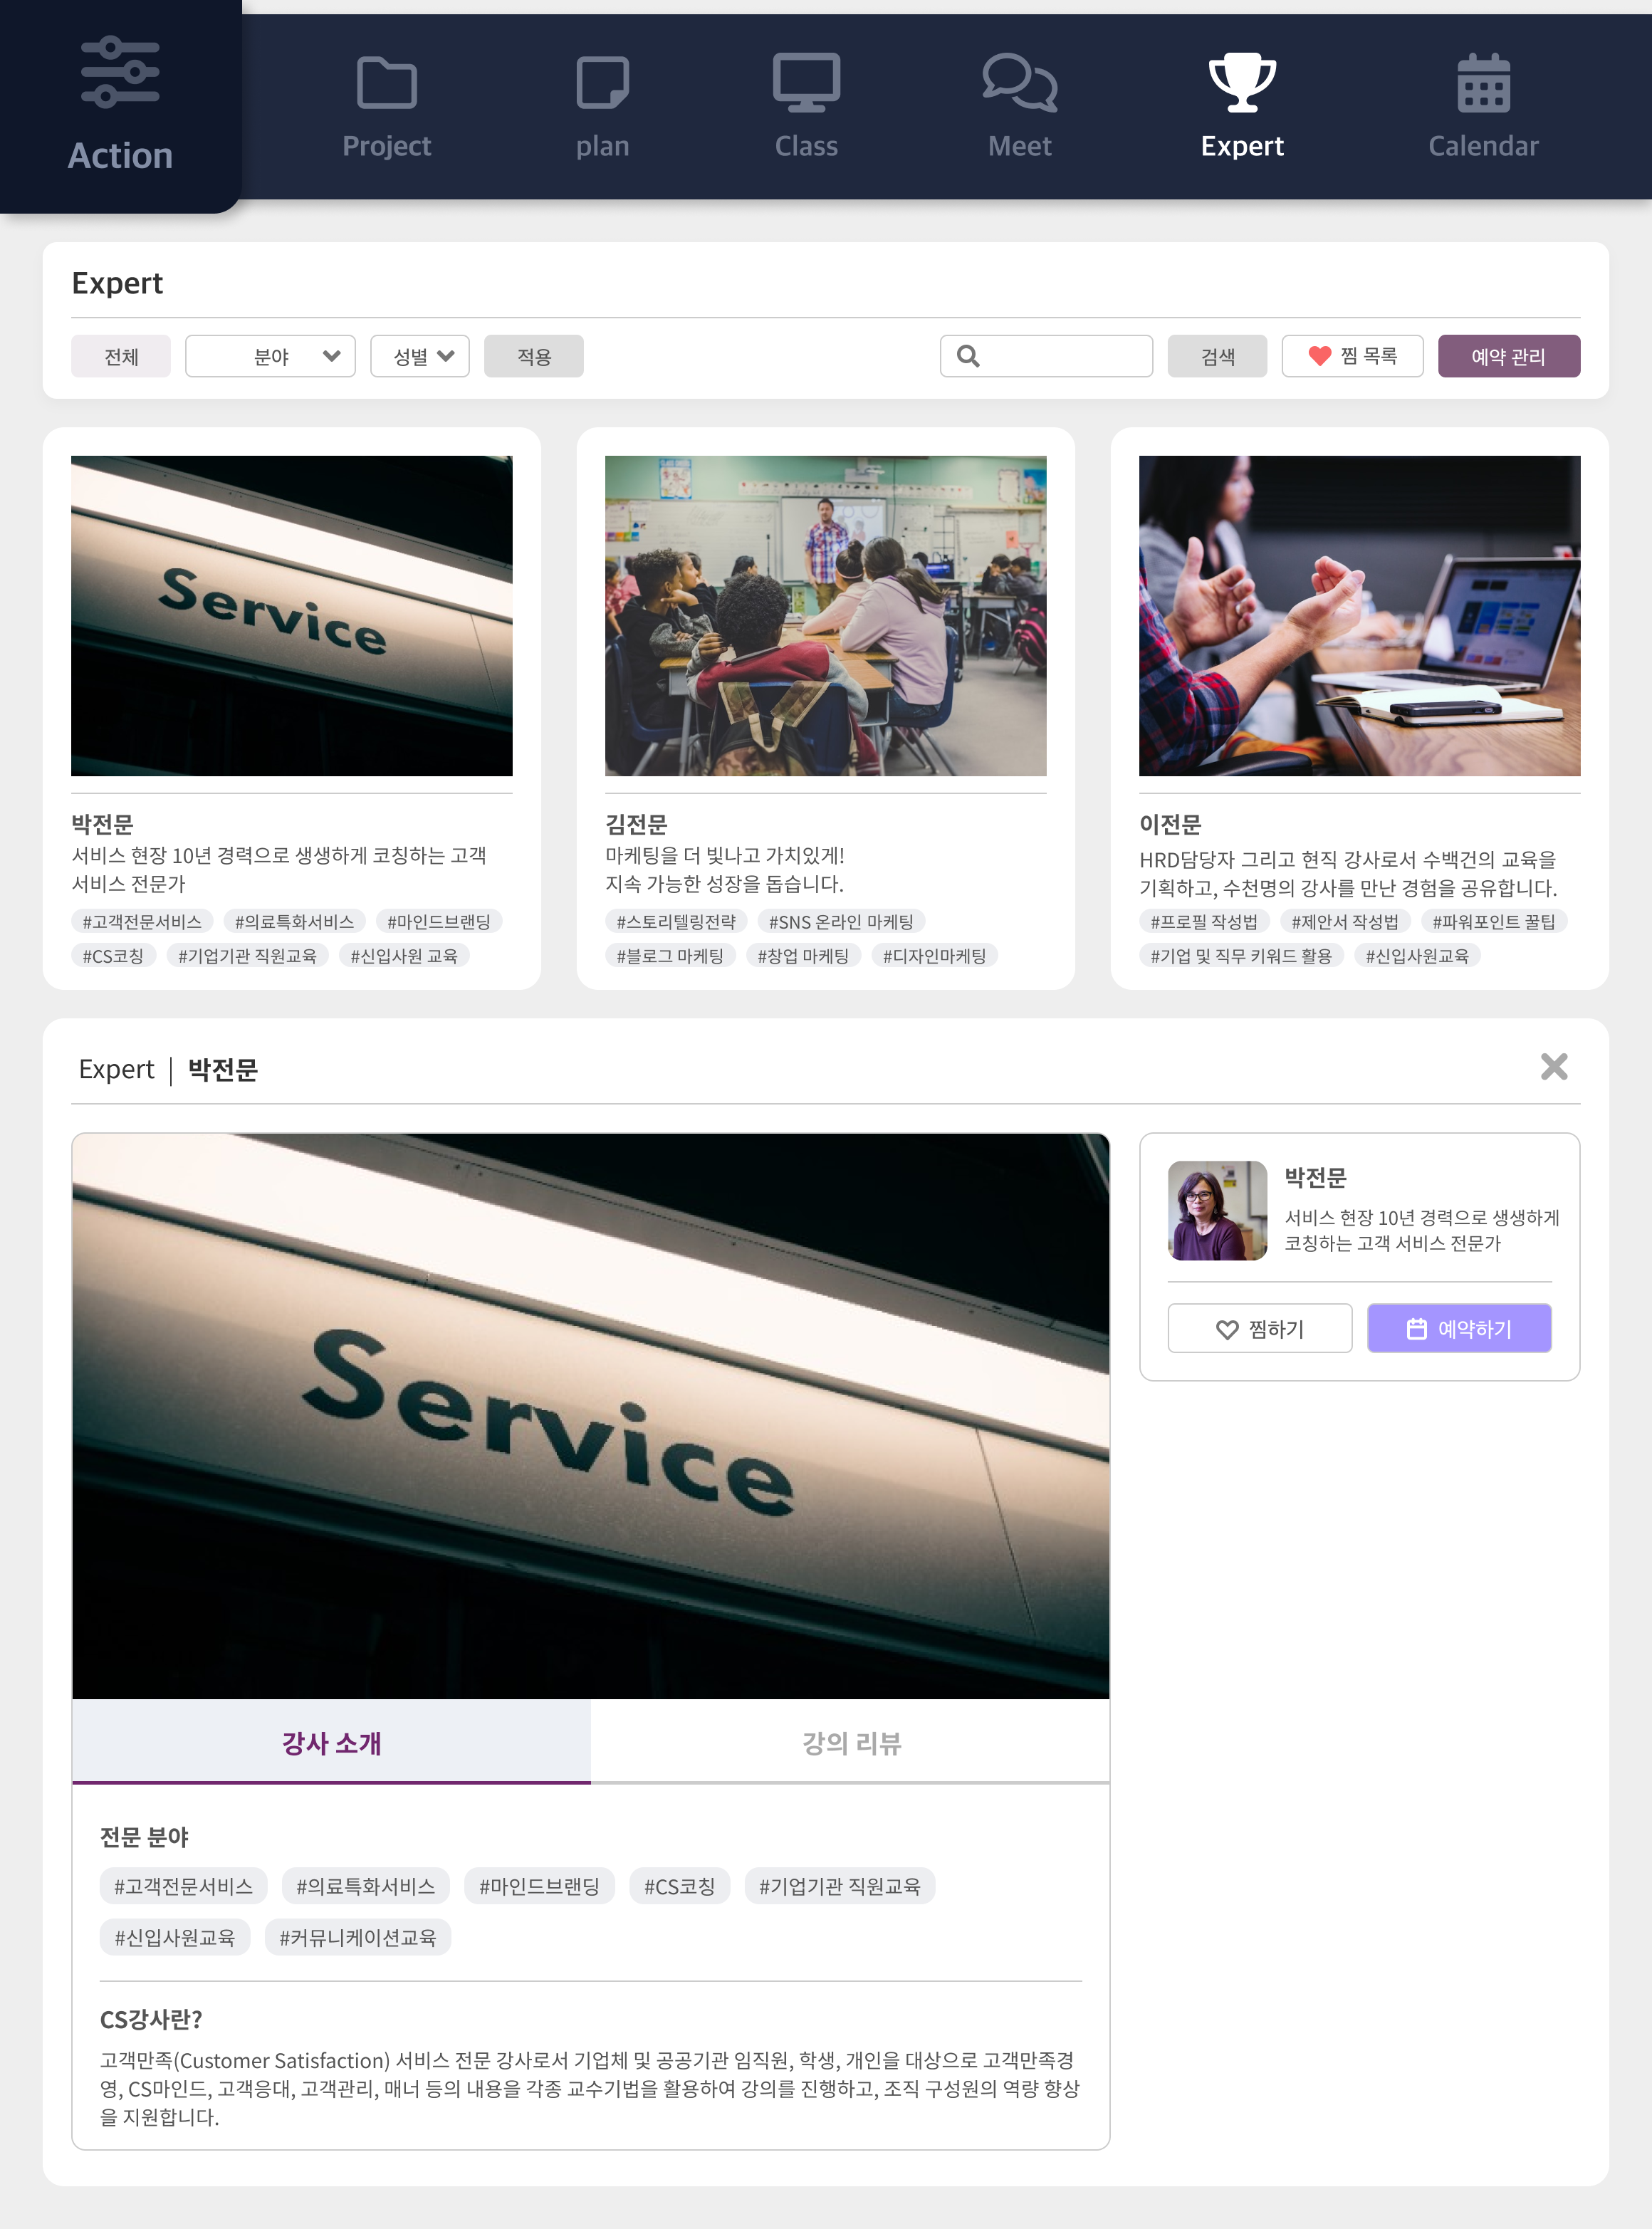Screen dimensions: 1652x2229
Task: Open the Action sliders menu icon
Action: point(120,72)
